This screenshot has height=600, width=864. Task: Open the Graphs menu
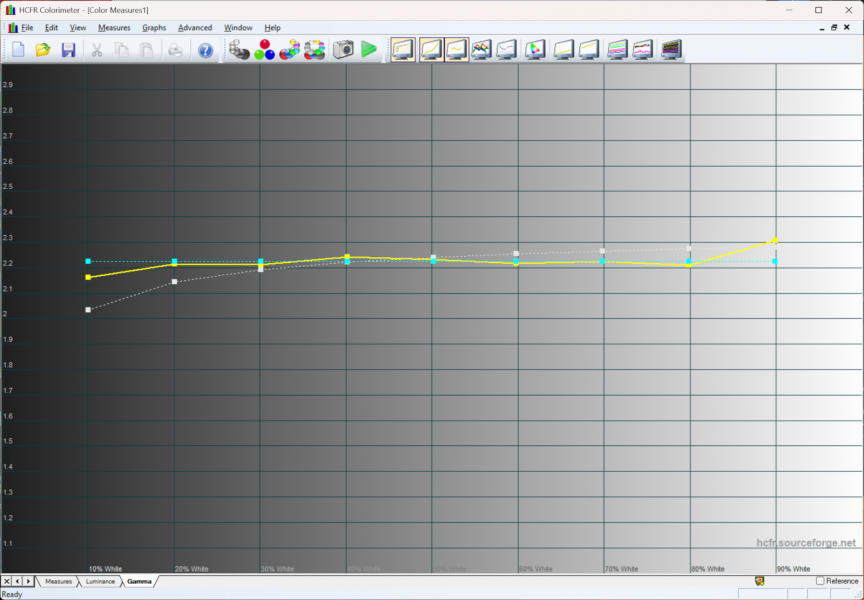pos(154,28)
